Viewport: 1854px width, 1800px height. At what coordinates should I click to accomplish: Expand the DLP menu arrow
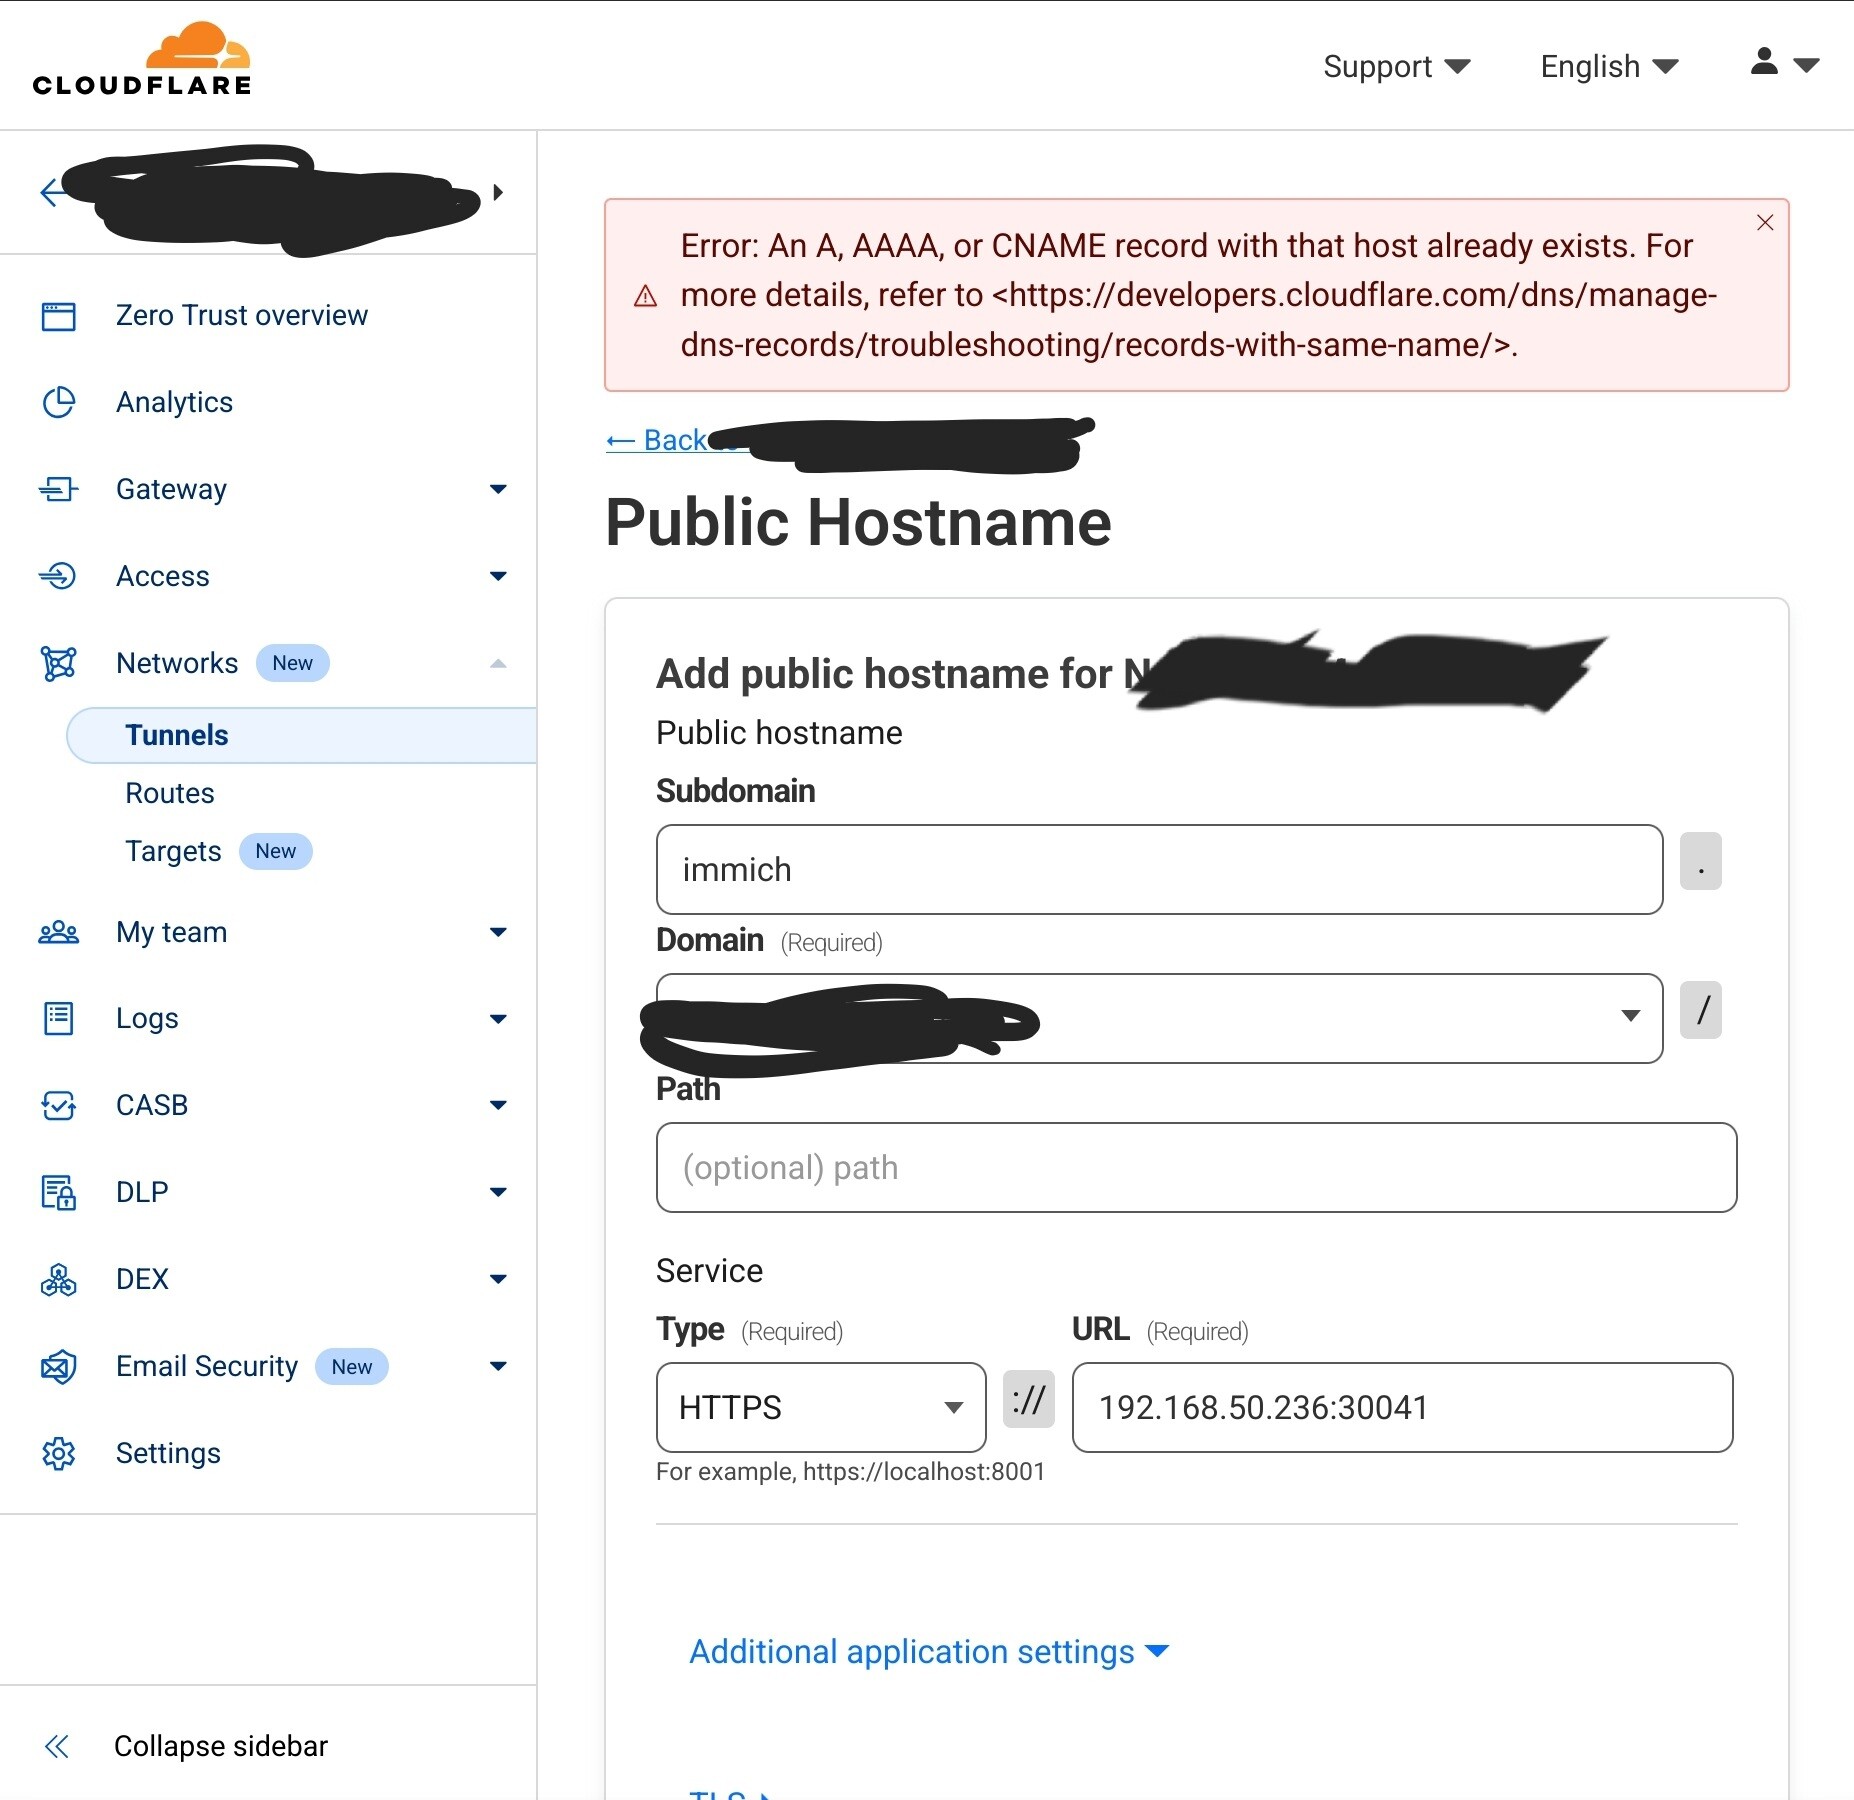[x=498, y=1192]
